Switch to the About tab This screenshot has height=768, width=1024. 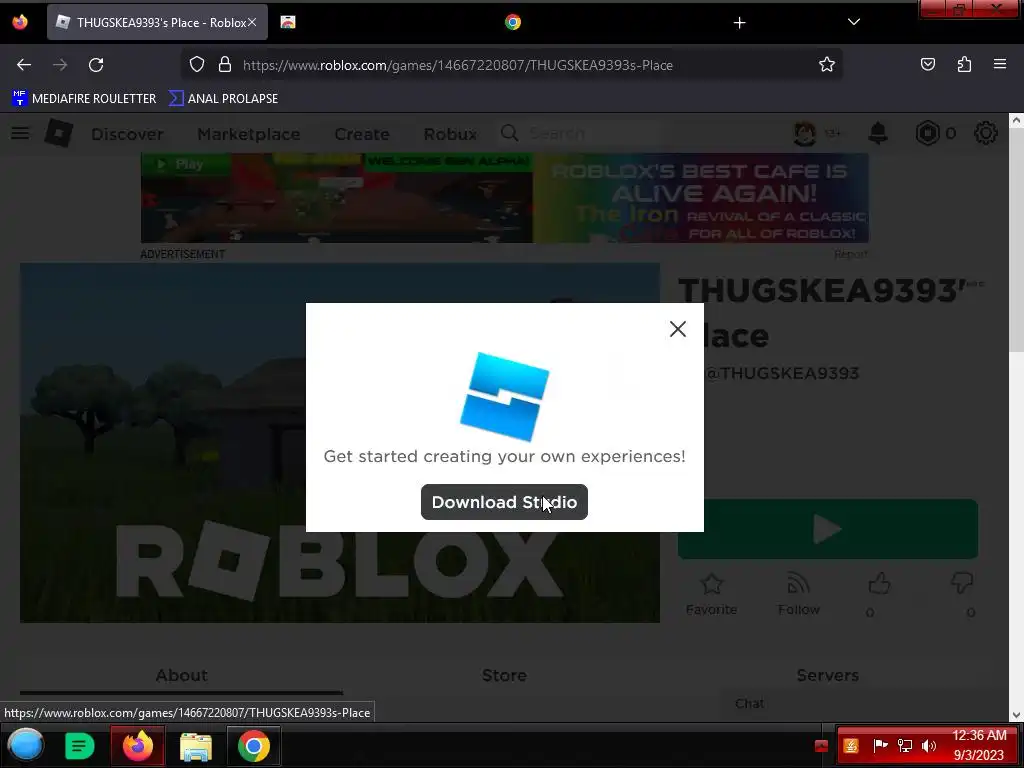click(182, 675)
